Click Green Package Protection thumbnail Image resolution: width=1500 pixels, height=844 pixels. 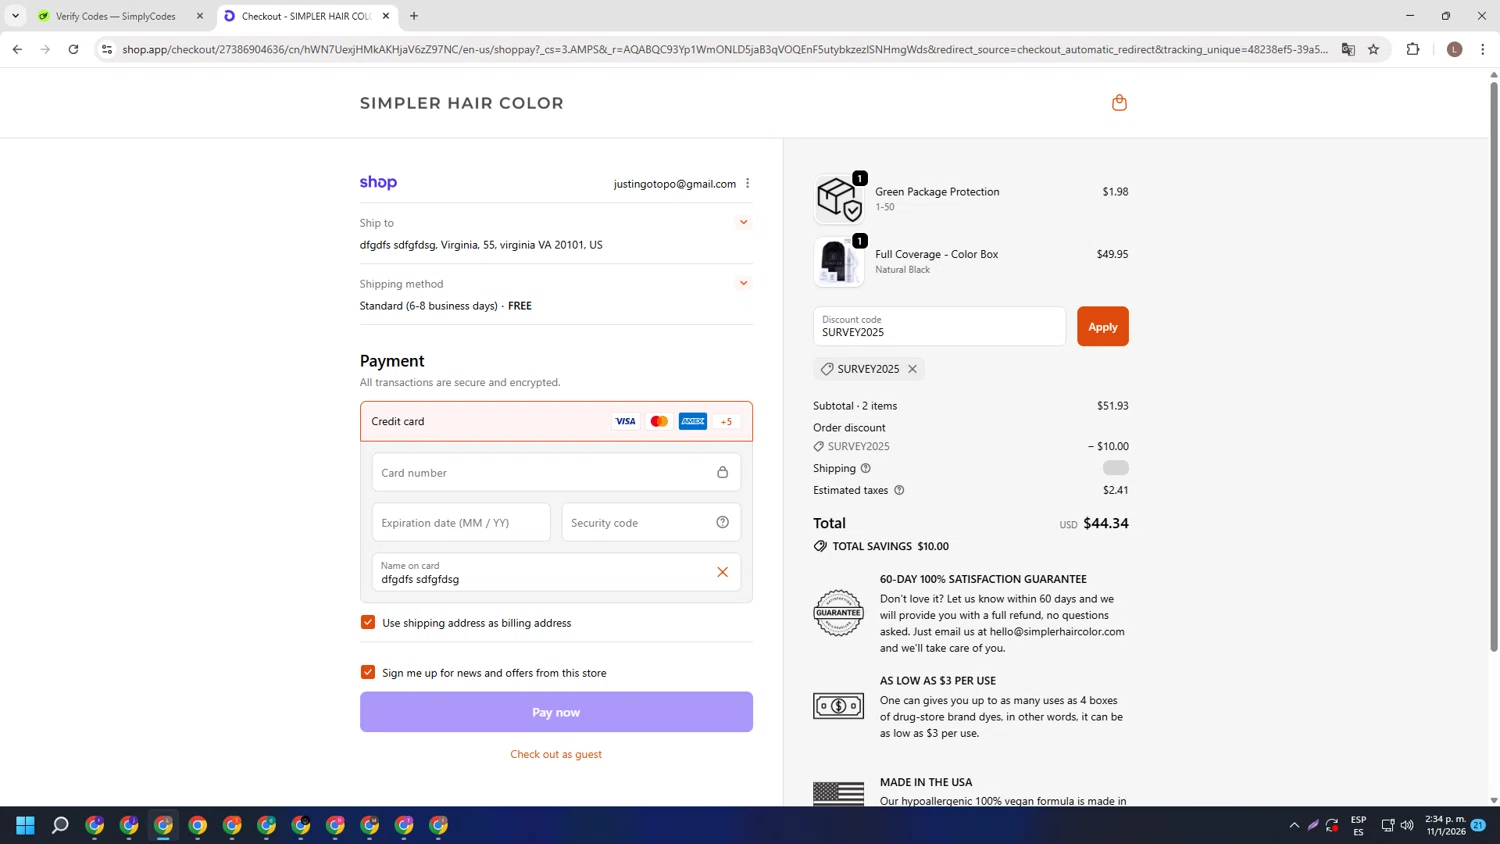tap(838, 198)
